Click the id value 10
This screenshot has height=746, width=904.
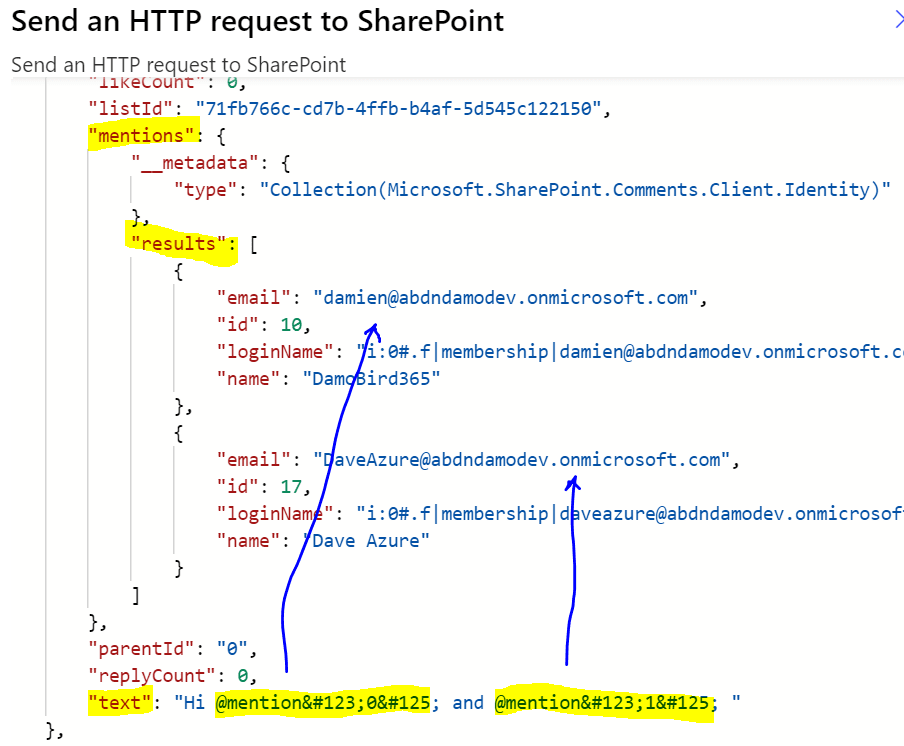(291, 325)
